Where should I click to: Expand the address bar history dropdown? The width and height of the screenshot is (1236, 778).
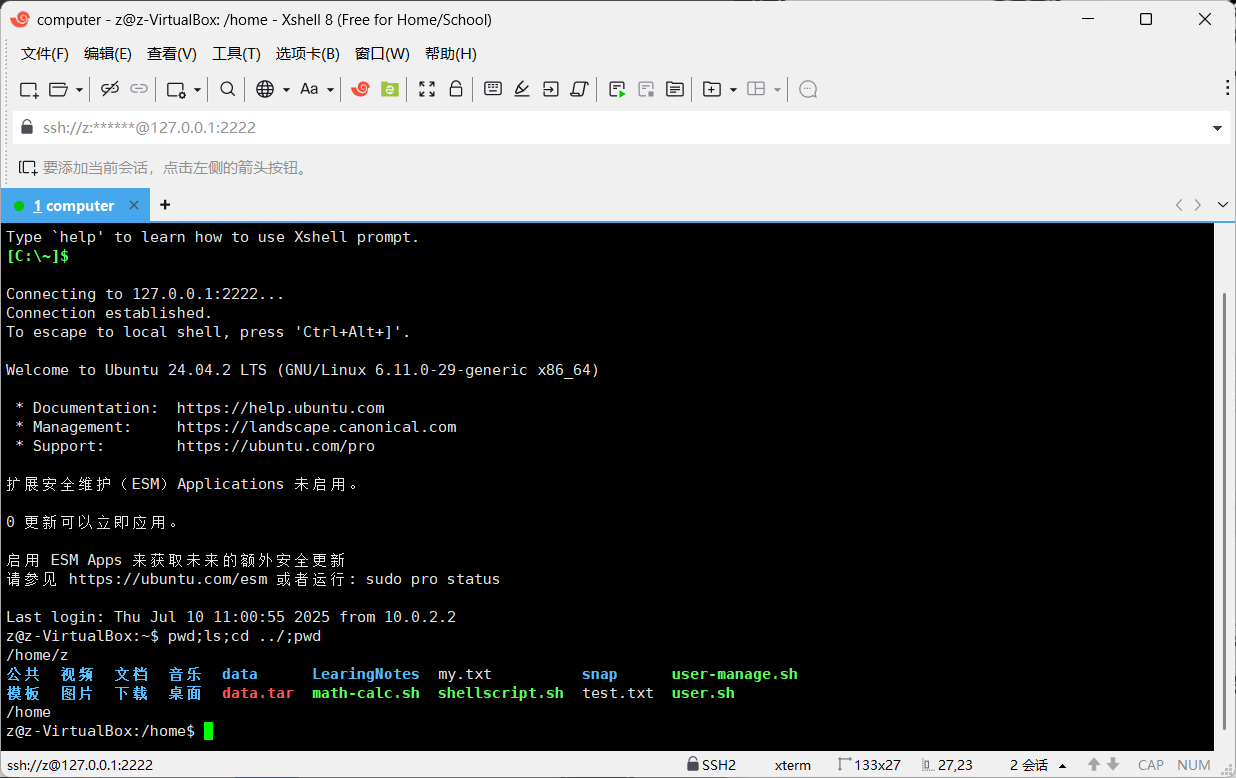(1217, 128)
